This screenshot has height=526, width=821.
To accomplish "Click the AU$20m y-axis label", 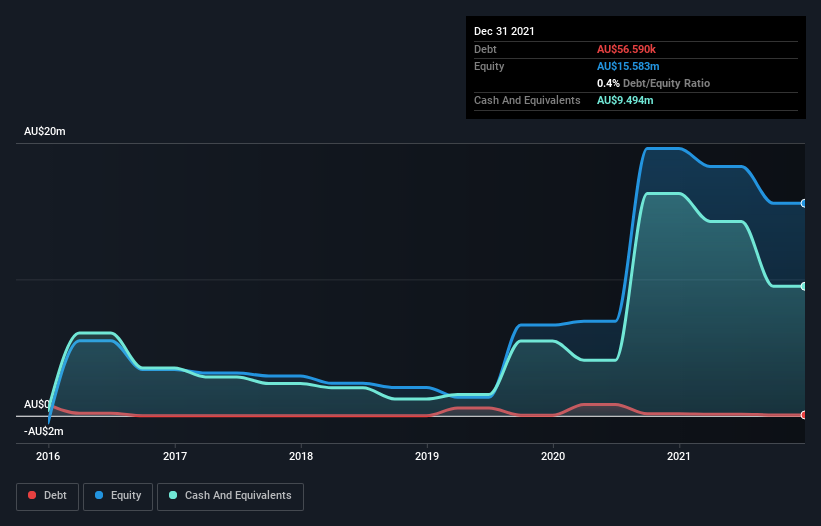I will pyautogui.click(x=45, y=131).
